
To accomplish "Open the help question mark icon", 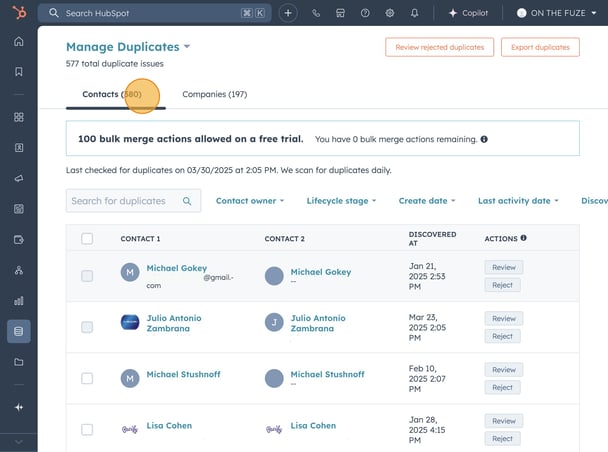I will [365, 13].
